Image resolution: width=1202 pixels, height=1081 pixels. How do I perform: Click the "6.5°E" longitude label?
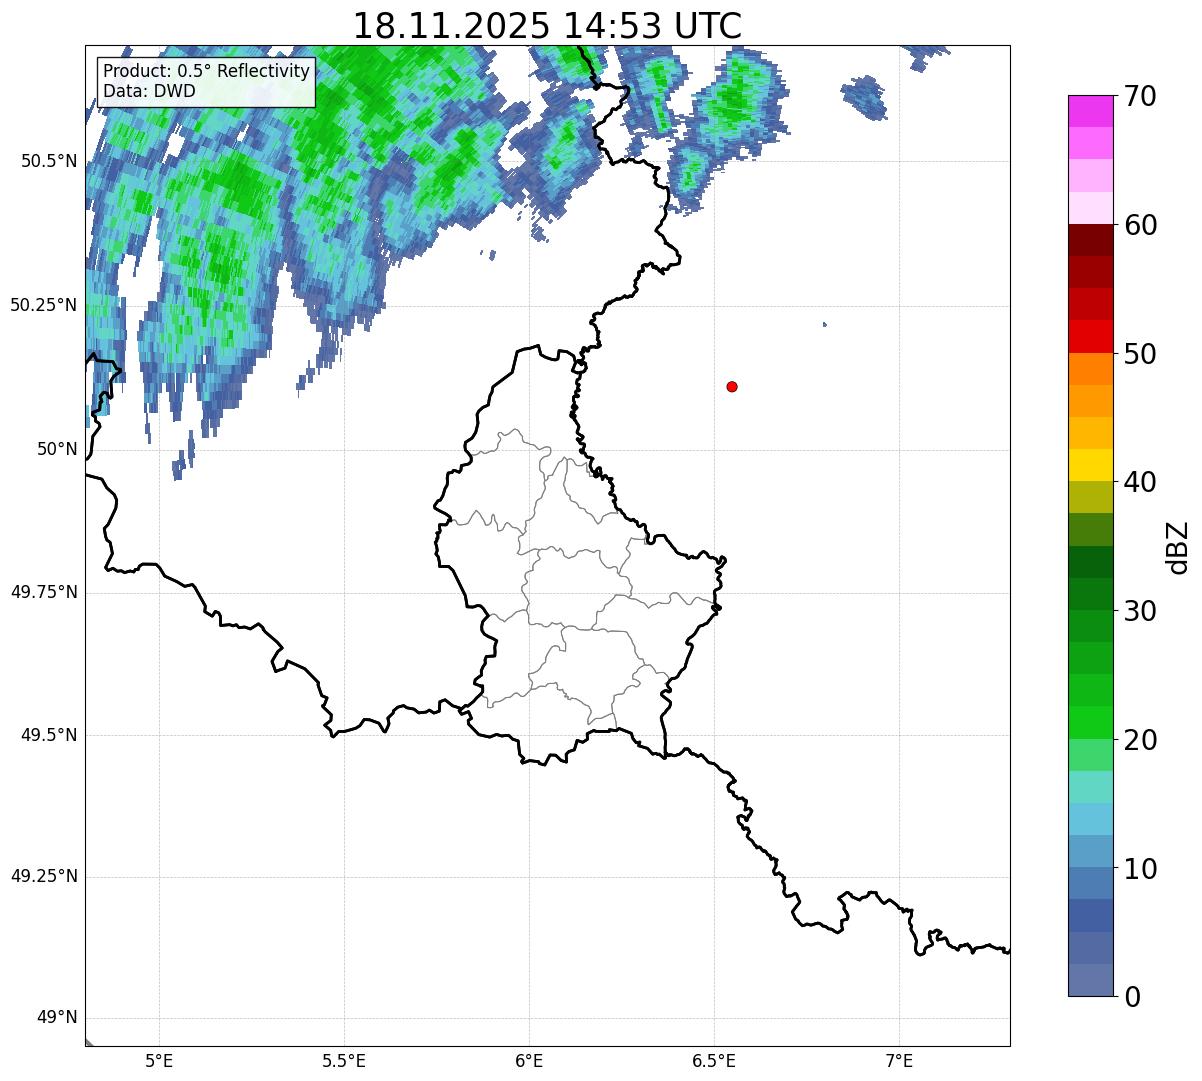click(714, 1062)
